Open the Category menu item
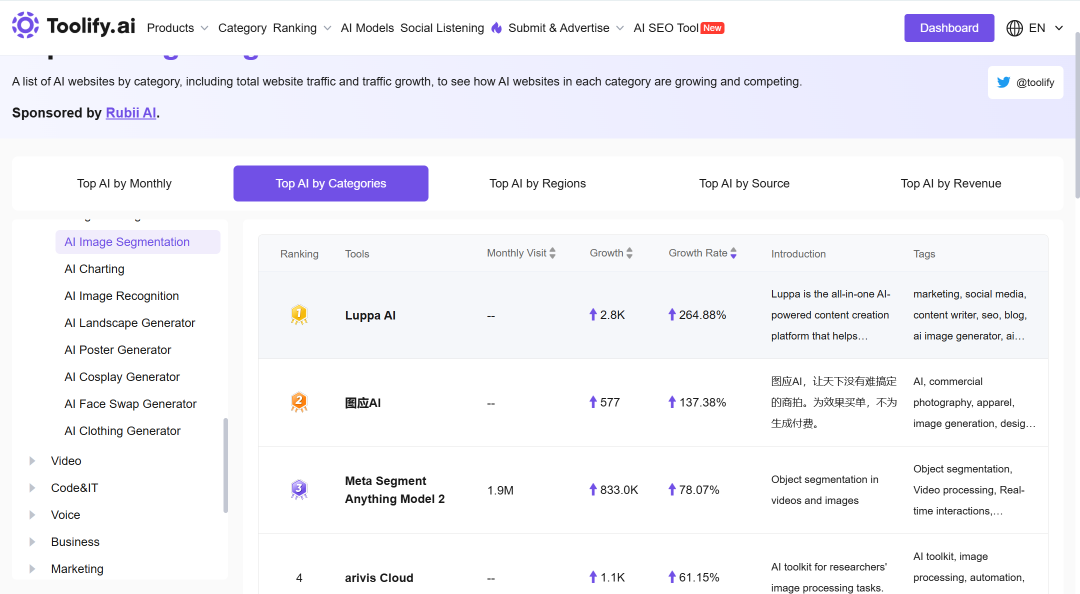This screenshot has width=1080, height=594. point(242,28)
